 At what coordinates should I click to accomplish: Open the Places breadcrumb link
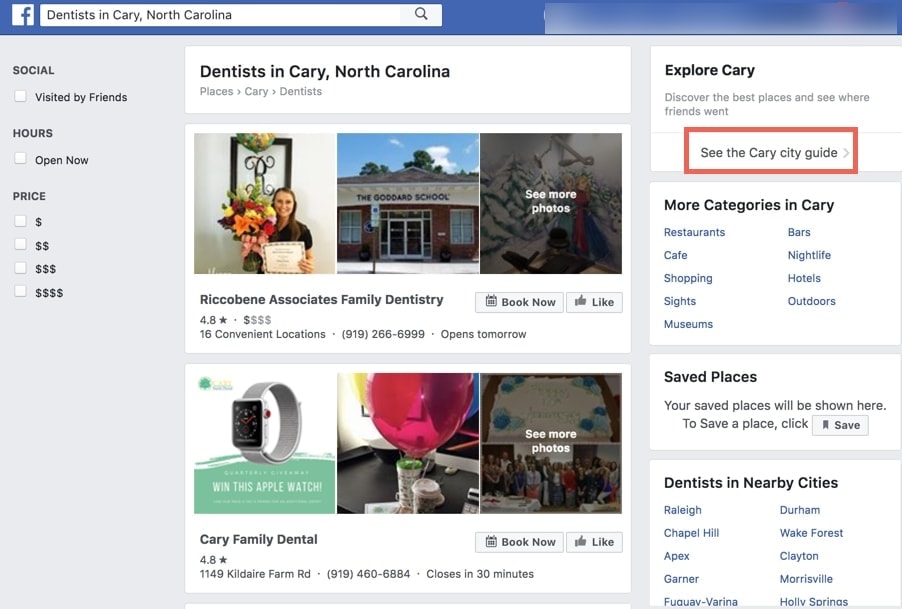pyautogui.click(x=216, y=91)
